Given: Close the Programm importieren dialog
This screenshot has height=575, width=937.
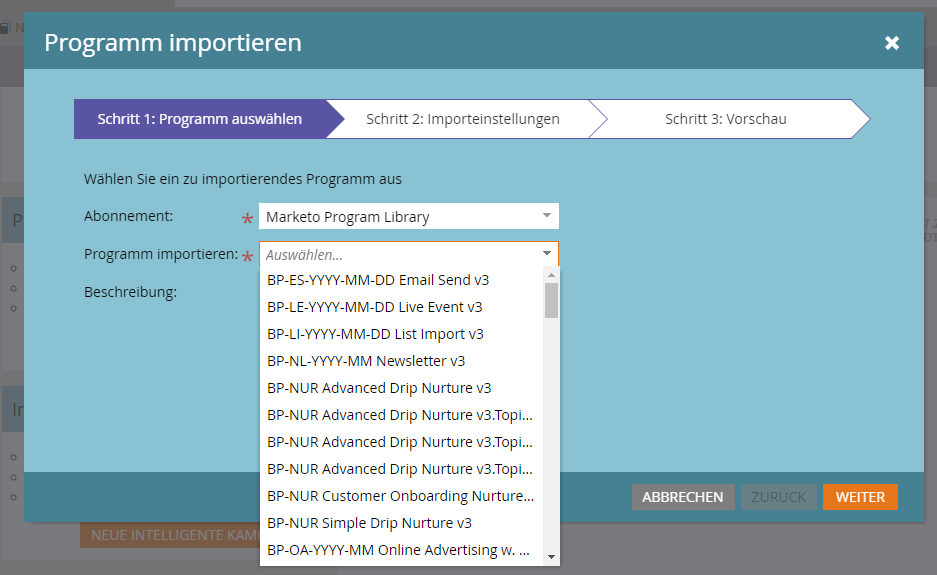Looking at the screenshot, I should click(892, 43).
